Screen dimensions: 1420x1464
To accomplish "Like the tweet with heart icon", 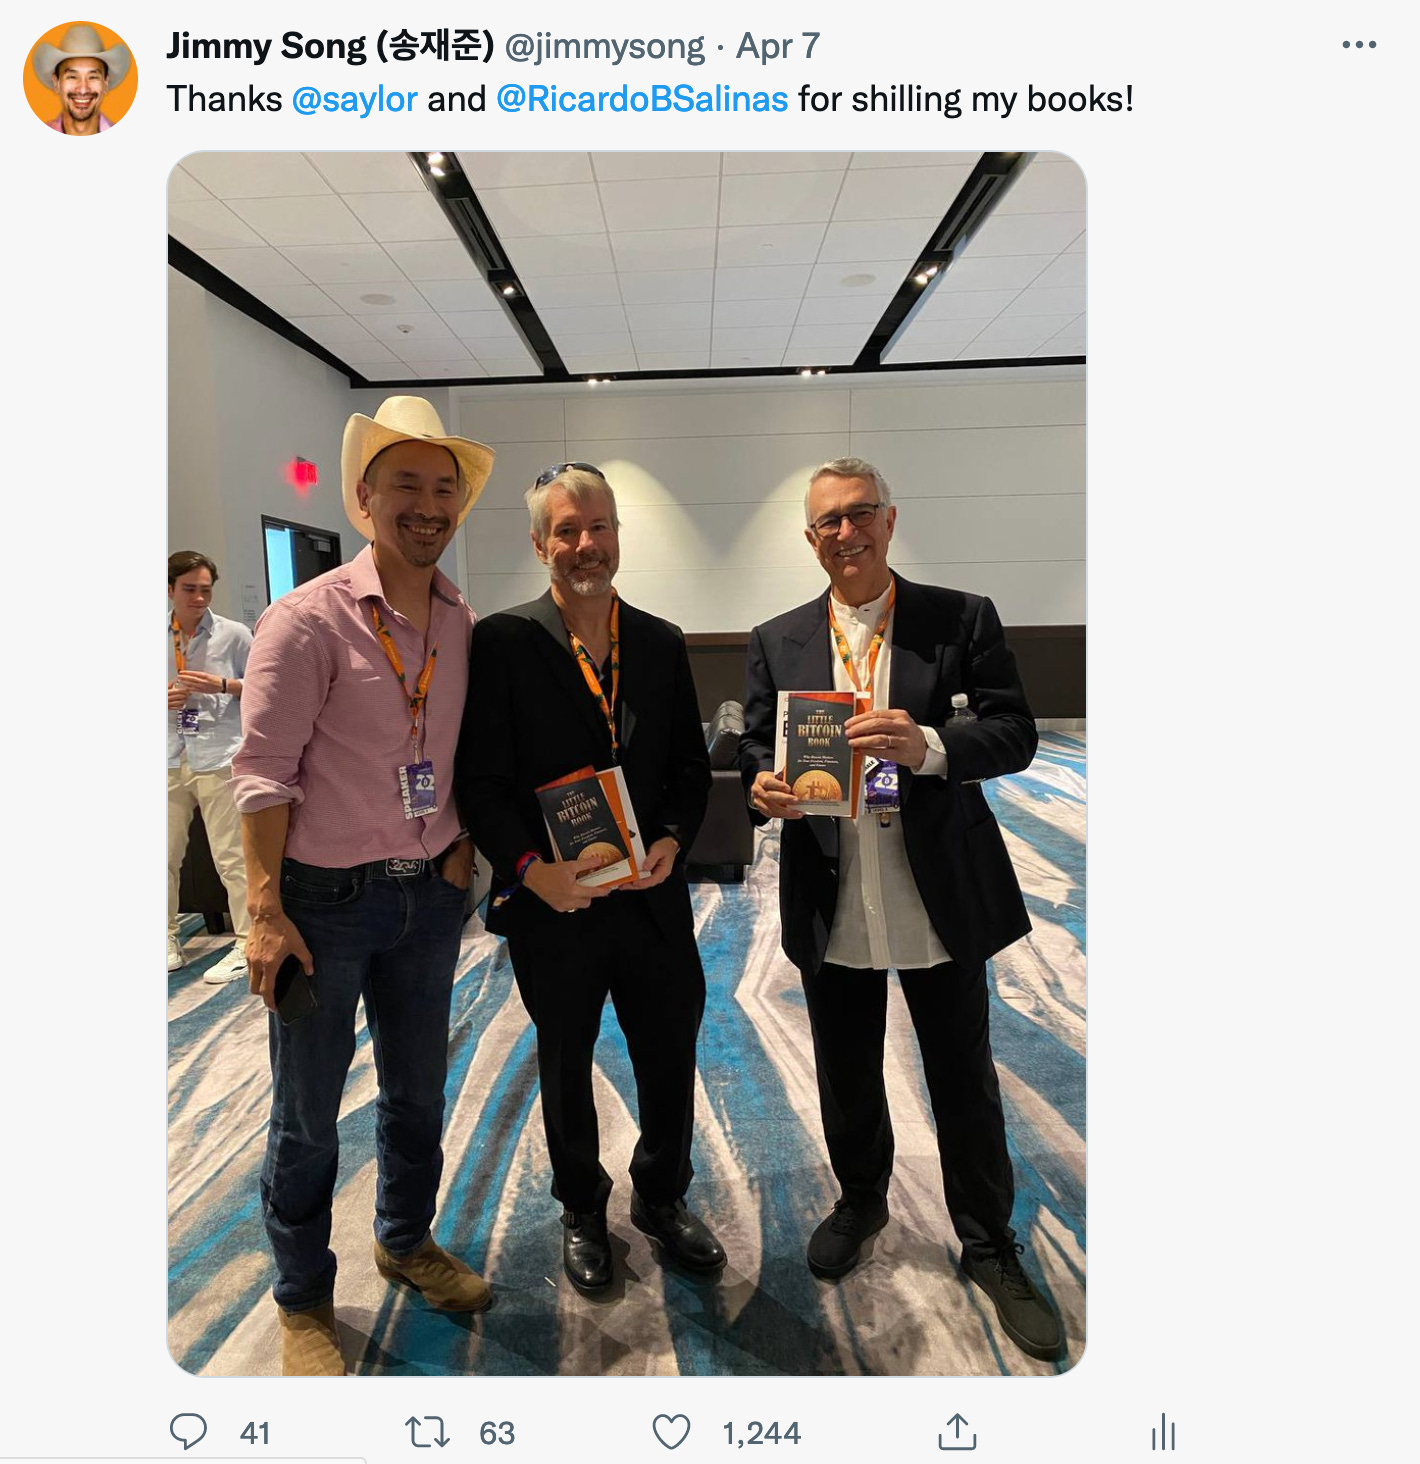I will tap(671, 1432).
